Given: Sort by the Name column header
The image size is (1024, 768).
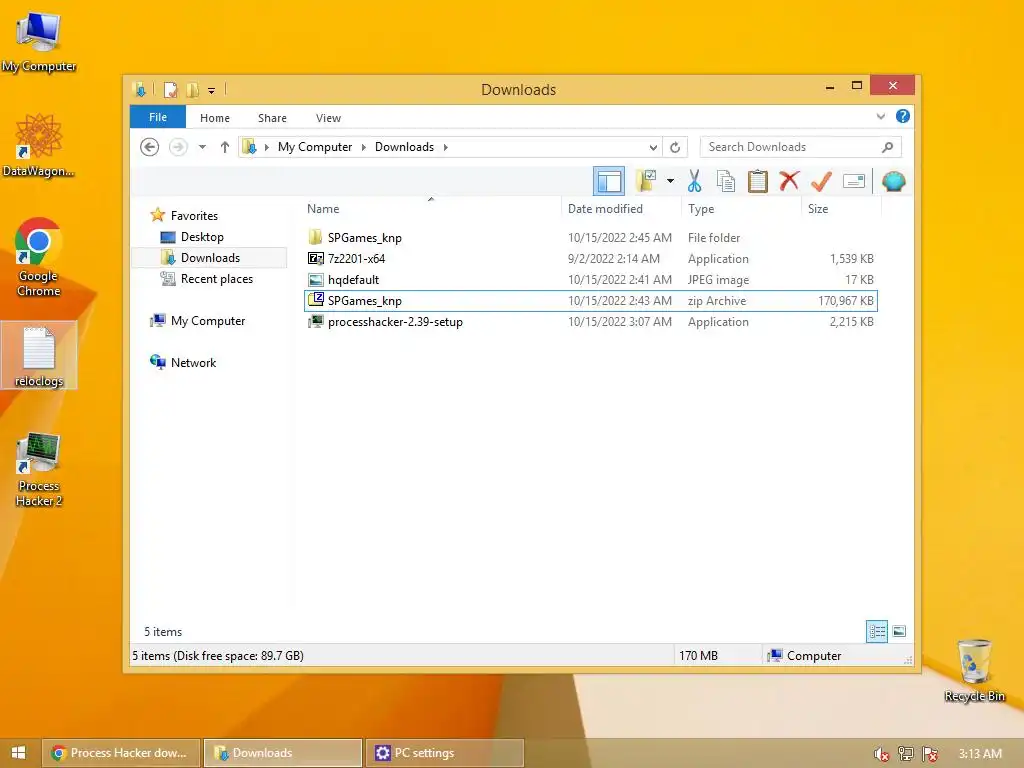Looking at the screenshot, I should (x=323, y=209).
